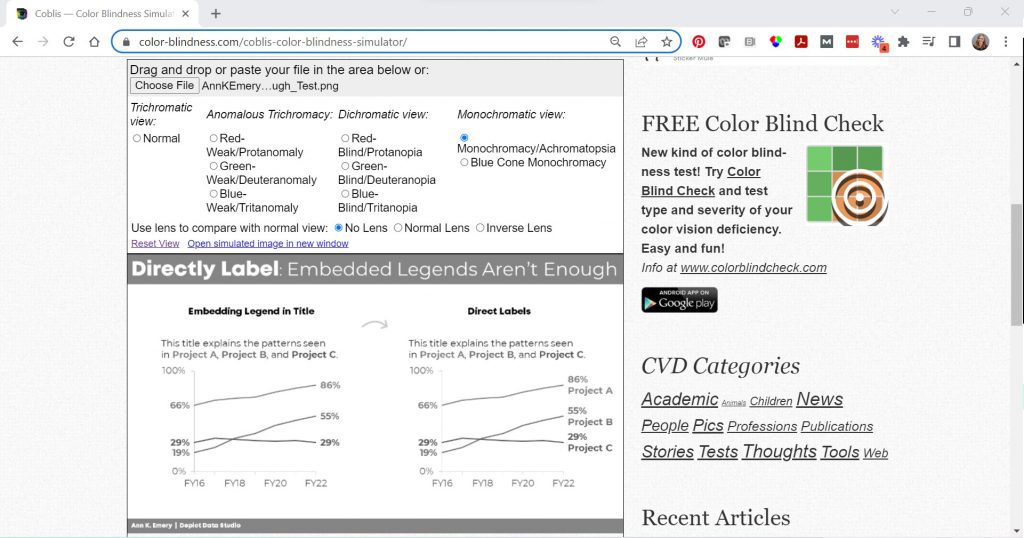Click the Choose File button
1024x538 pixels.
pyautogui.click(x=165, y=86)
